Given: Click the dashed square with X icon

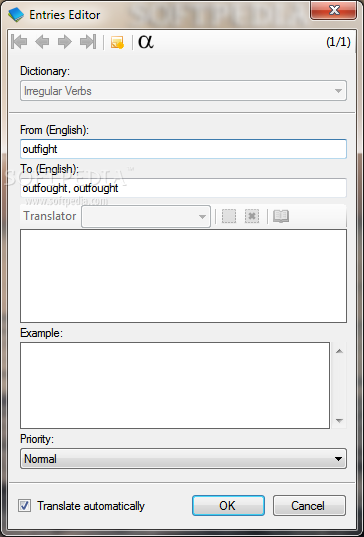Looking at the screenshot, I should coord(252,216).
